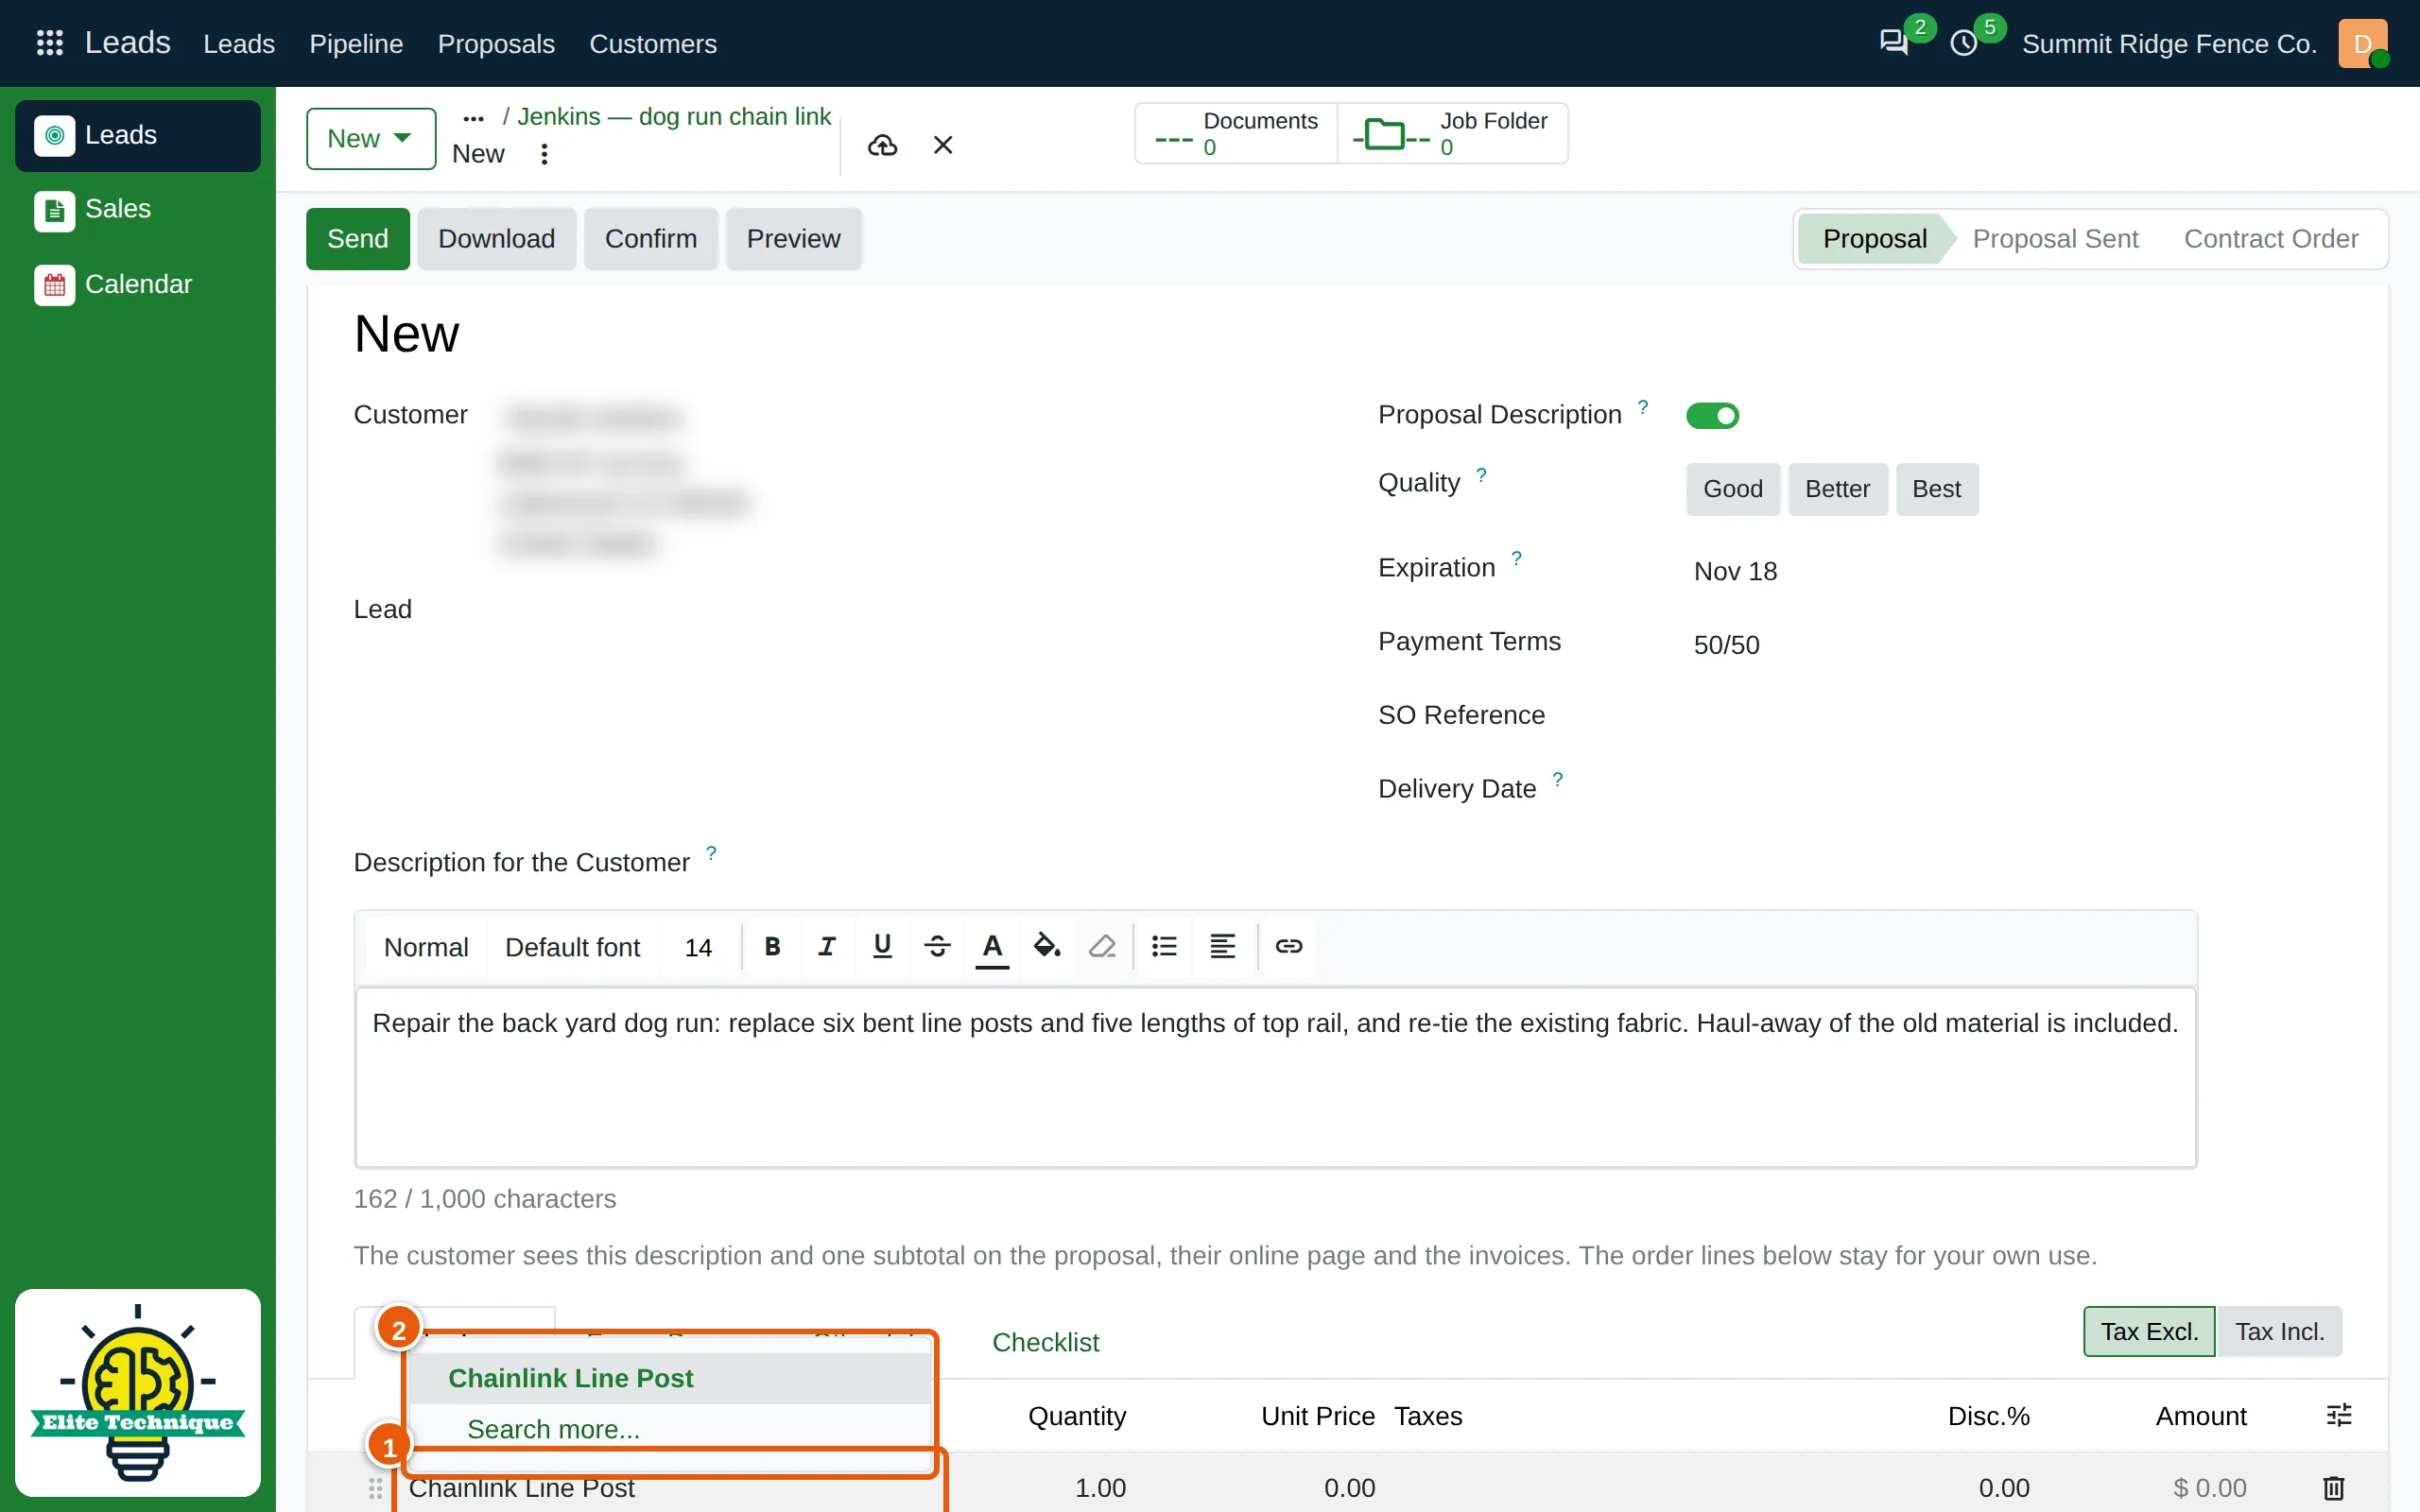Open the font color picker
Screen dimensions: 2420x1512
[992, 946]
